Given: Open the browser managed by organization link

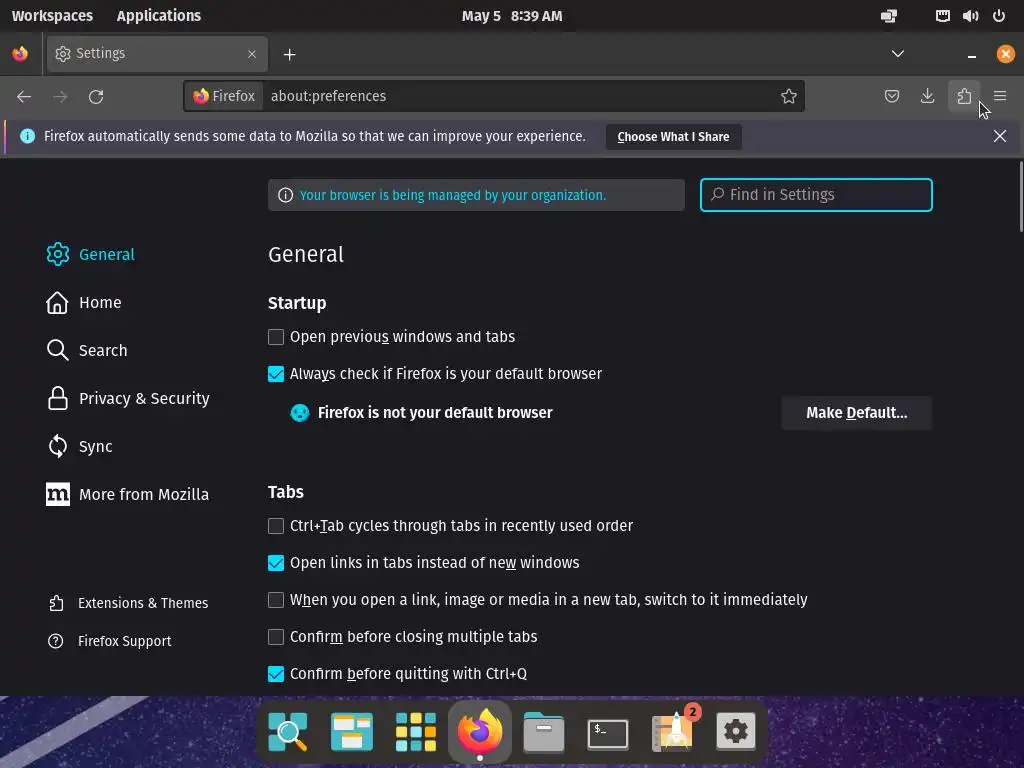Looking at the screenshot, I should [x=453, y=195].
